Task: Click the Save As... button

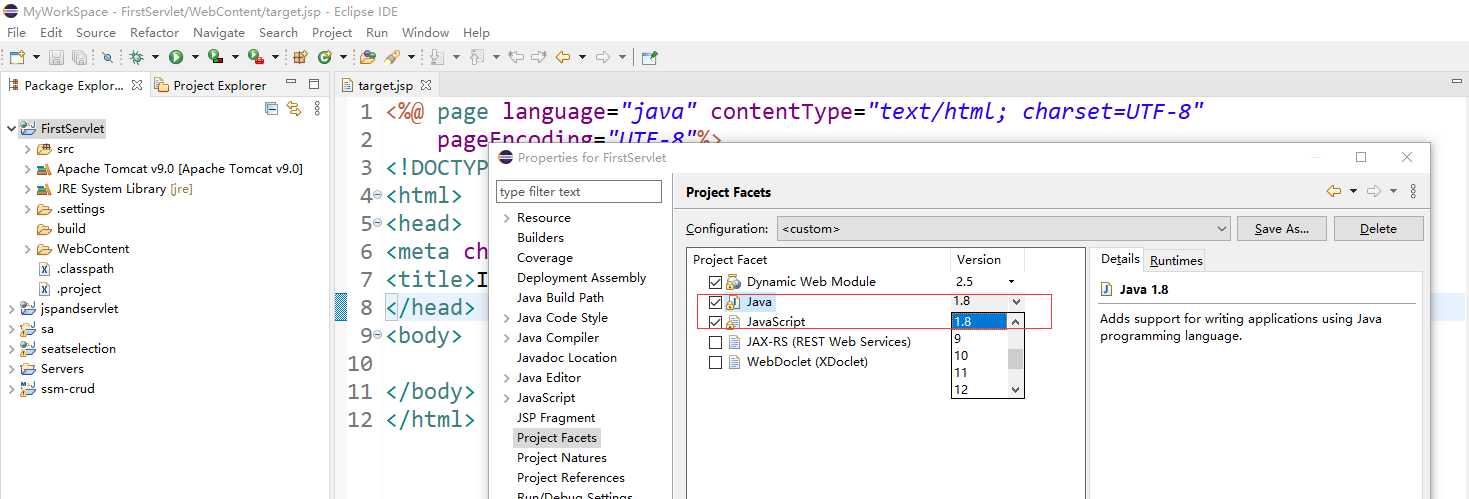Action: point(1281,229)
